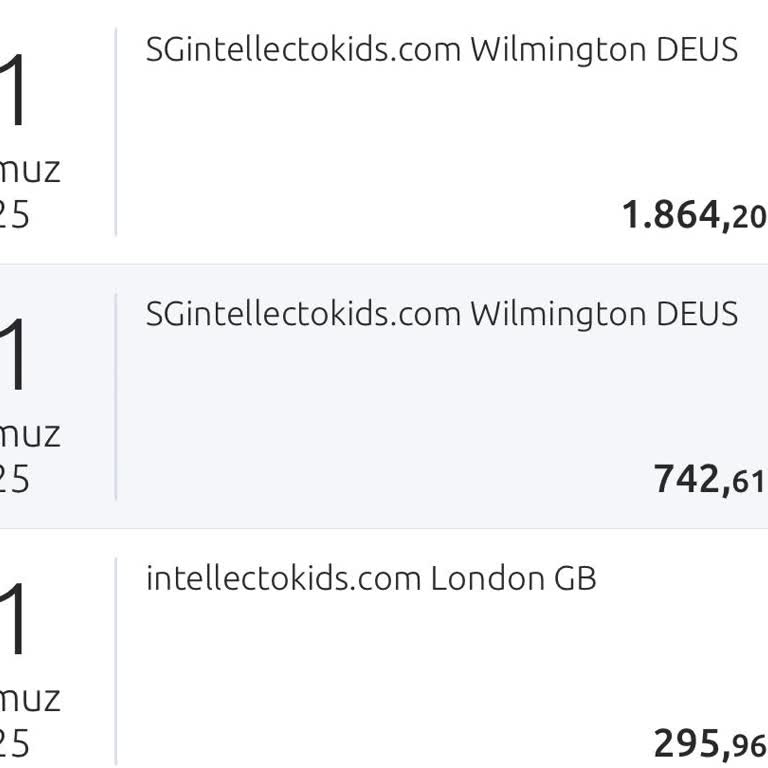Click the vertical divider in the 1.864,20 row
This screenshot has height=768, width=768.
tap(116, 132)
